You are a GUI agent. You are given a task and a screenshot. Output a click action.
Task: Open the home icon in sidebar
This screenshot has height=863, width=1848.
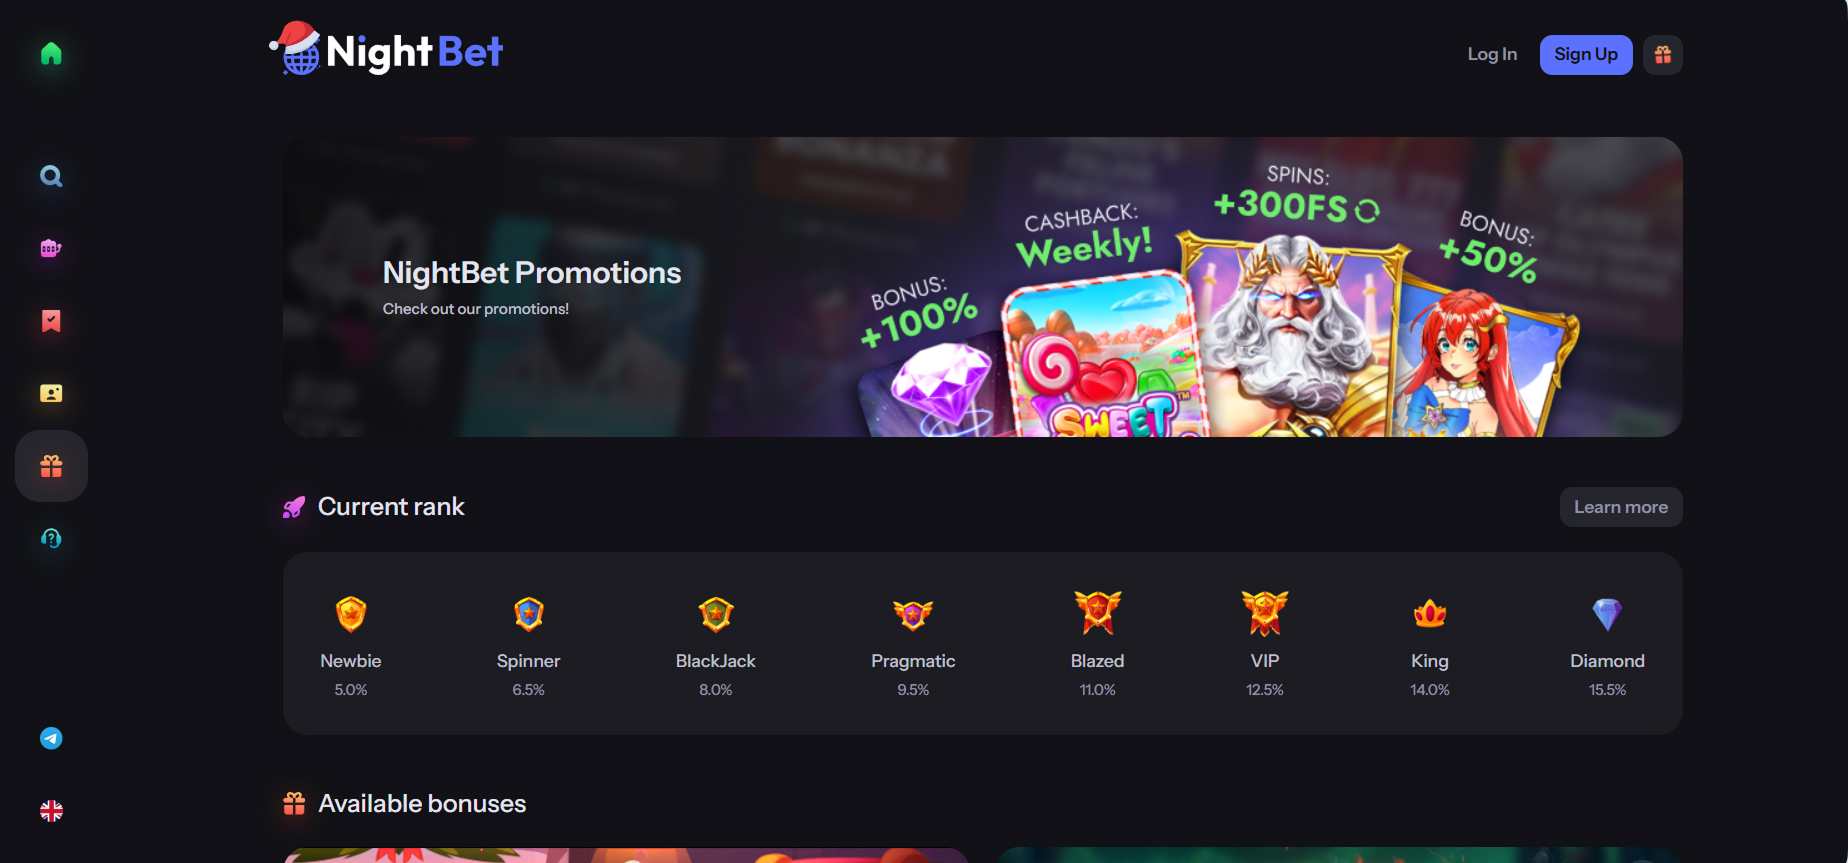pos(51,54)
